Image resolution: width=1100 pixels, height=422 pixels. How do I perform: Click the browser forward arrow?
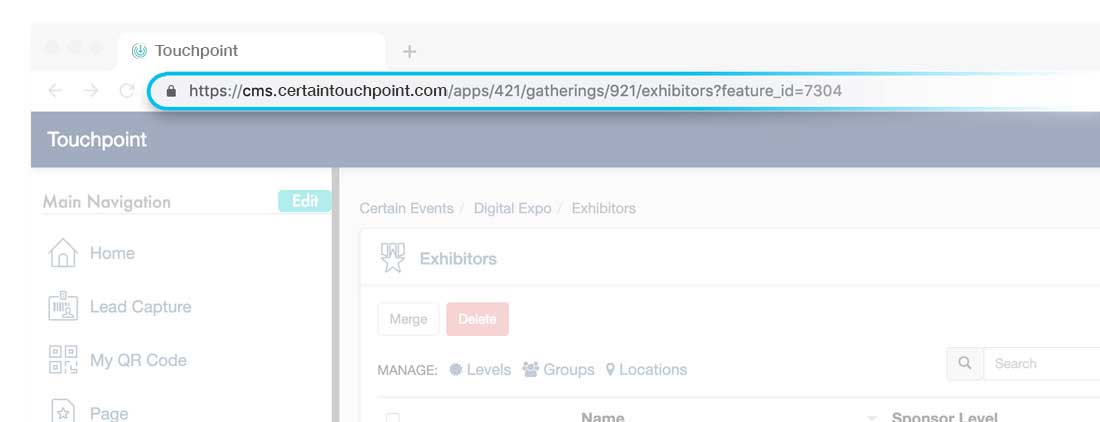coord(91,90)
